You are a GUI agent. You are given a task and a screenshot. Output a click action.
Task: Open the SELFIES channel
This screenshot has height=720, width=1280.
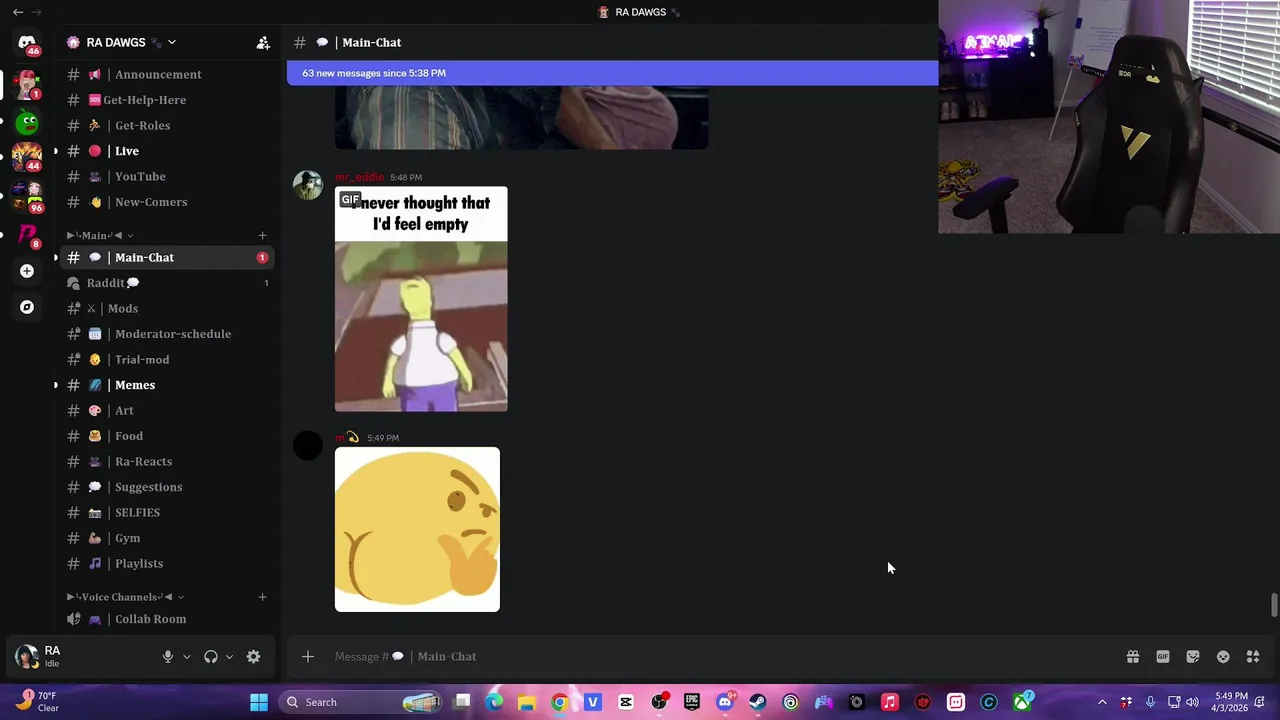[x=167, y=512]
